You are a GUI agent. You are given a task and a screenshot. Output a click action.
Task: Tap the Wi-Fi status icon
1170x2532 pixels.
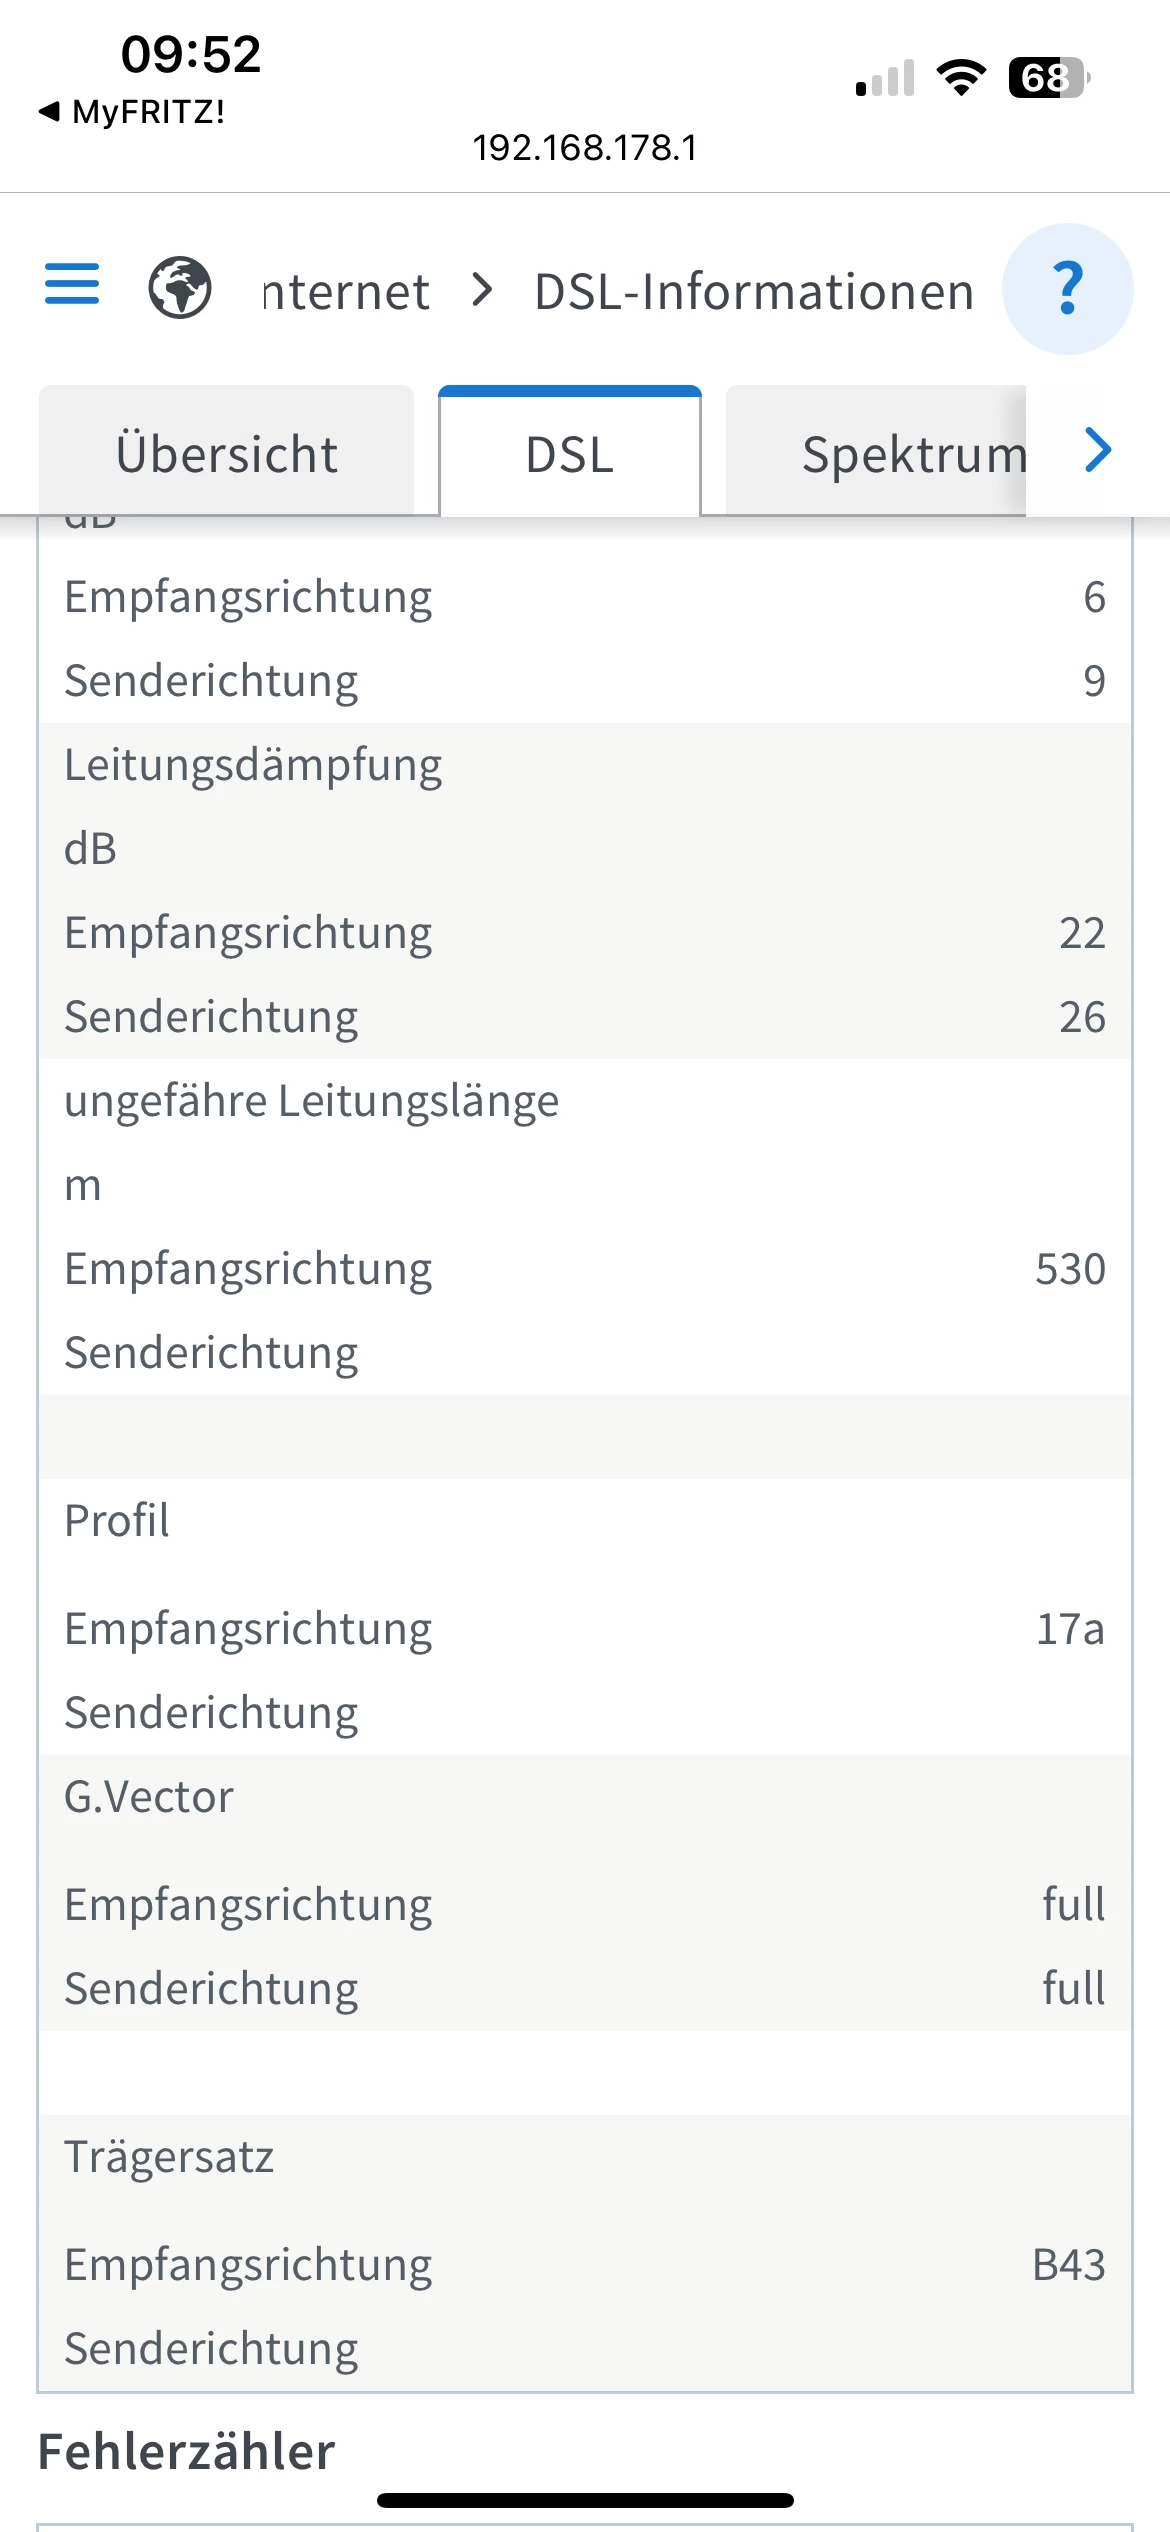tap(960, 77)
